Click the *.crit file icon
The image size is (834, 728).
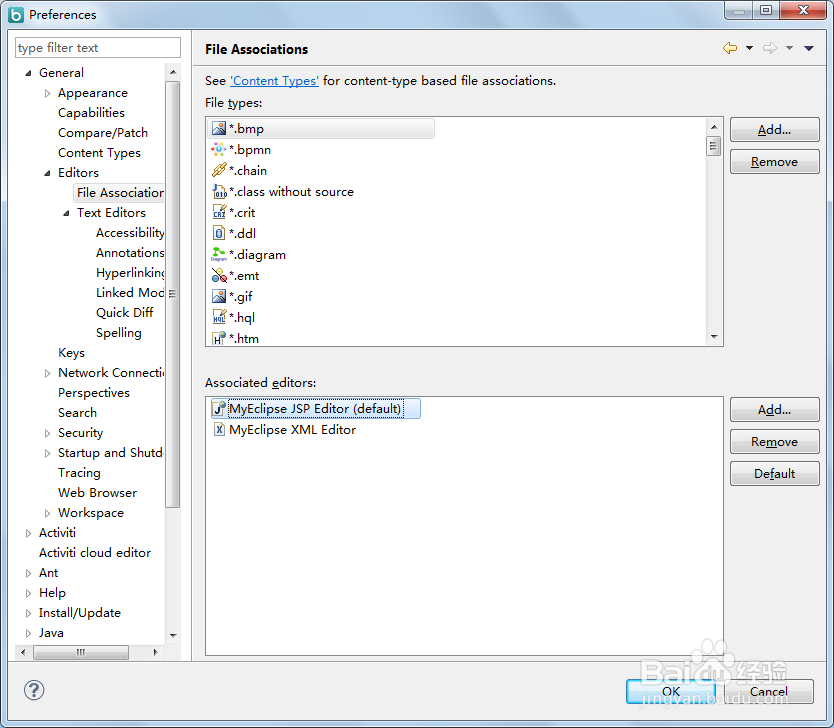click(x=219, y=212)
